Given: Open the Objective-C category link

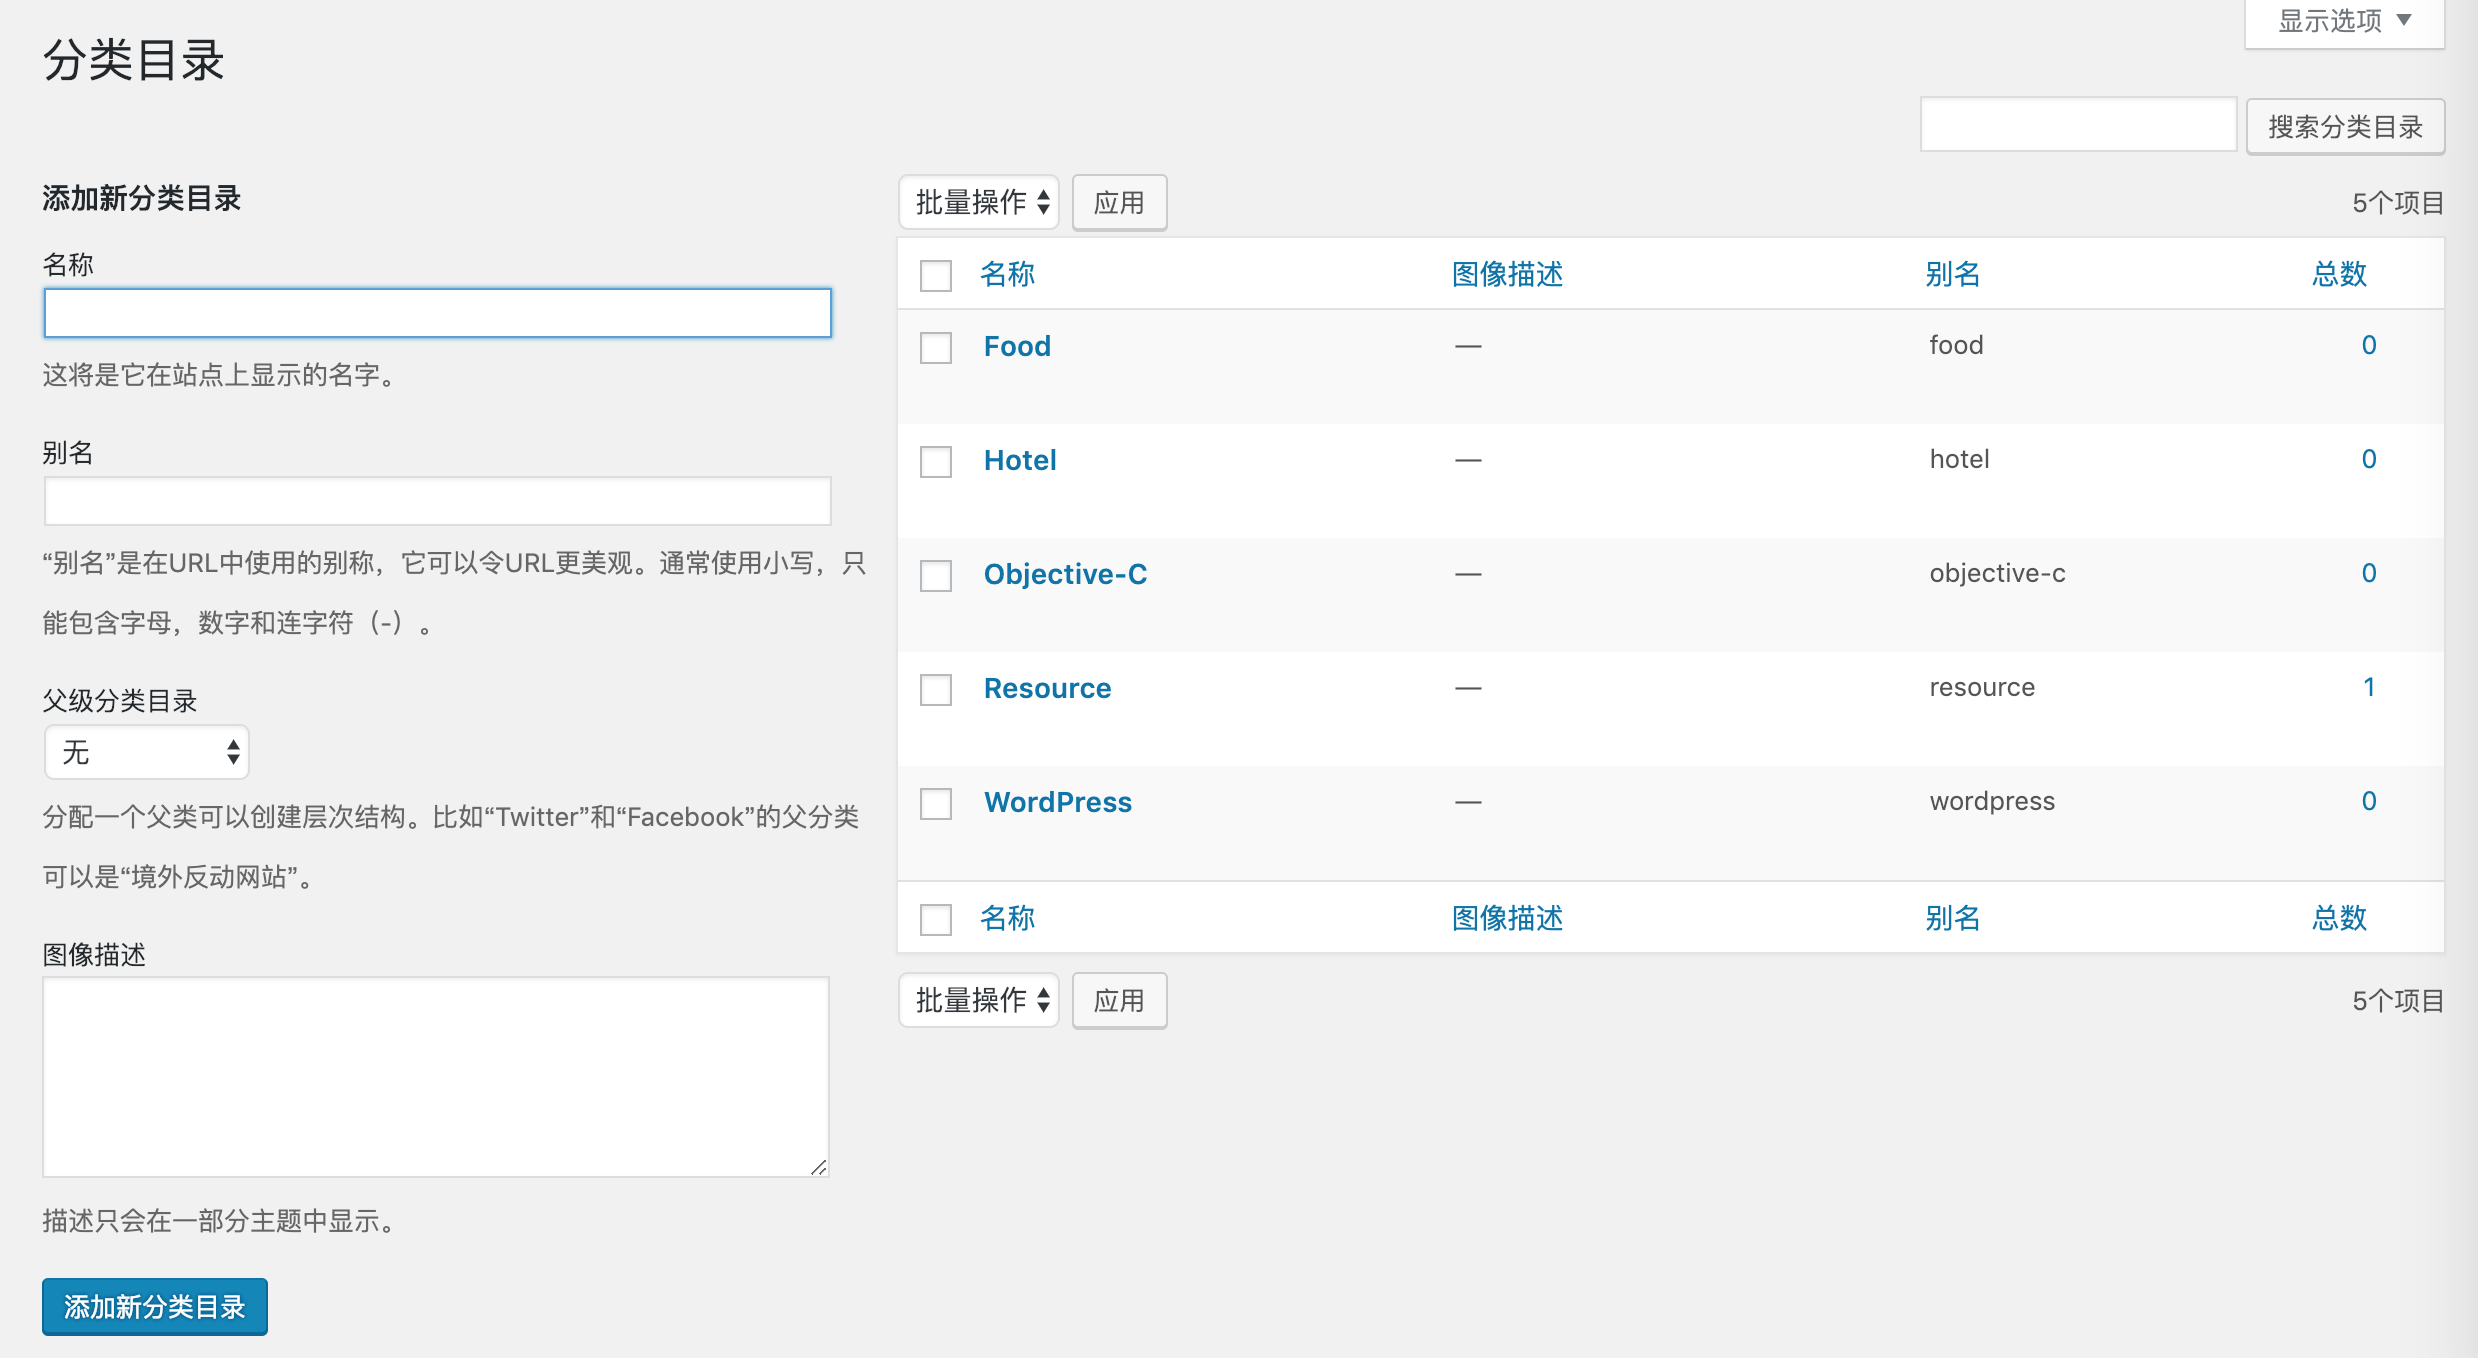Looking at the screenshot, I should point(1065,574).
